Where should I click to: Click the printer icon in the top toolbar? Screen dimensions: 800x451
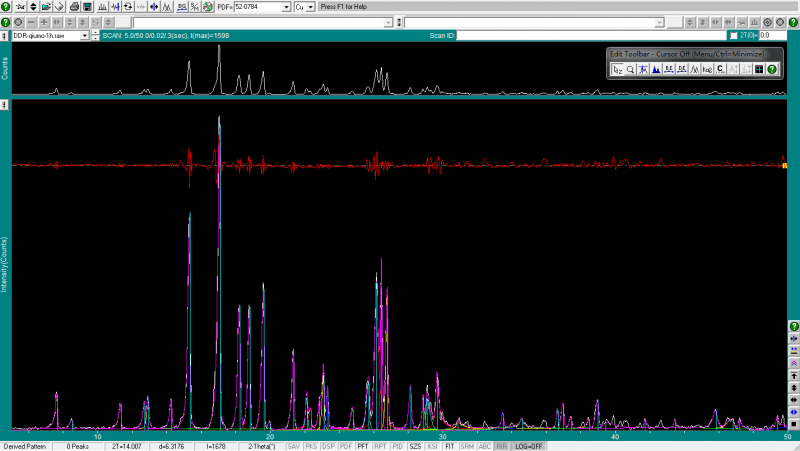(x=74, y=7)
